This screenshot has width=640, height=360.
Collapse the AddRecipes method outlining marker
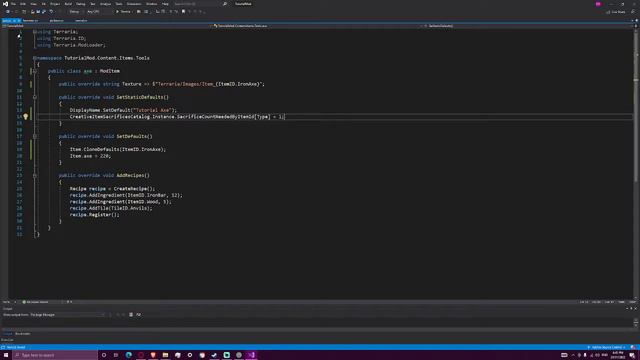(35, 176)
